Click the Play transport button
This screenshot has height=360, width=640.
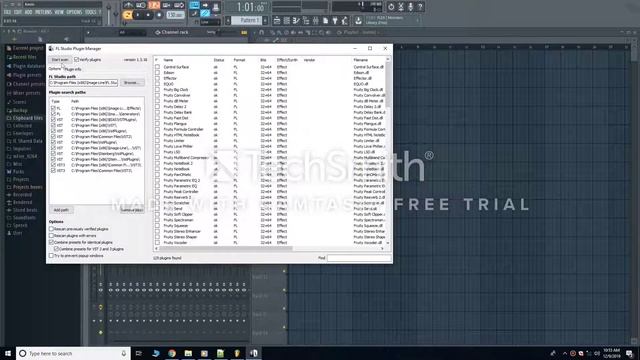click(x=138, y=15)
